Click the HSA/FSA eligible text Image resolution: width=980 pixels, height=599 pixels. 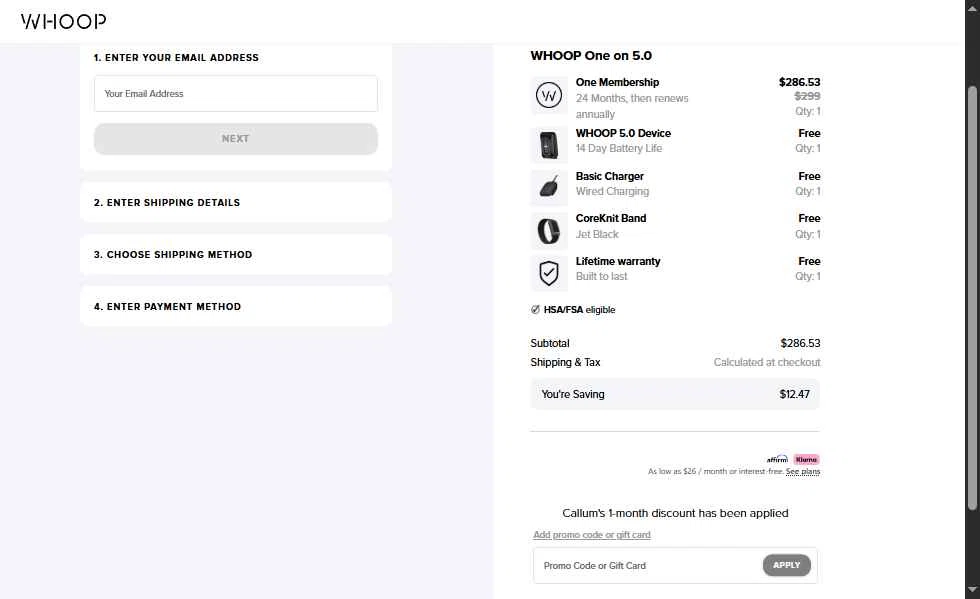(579, 310)
